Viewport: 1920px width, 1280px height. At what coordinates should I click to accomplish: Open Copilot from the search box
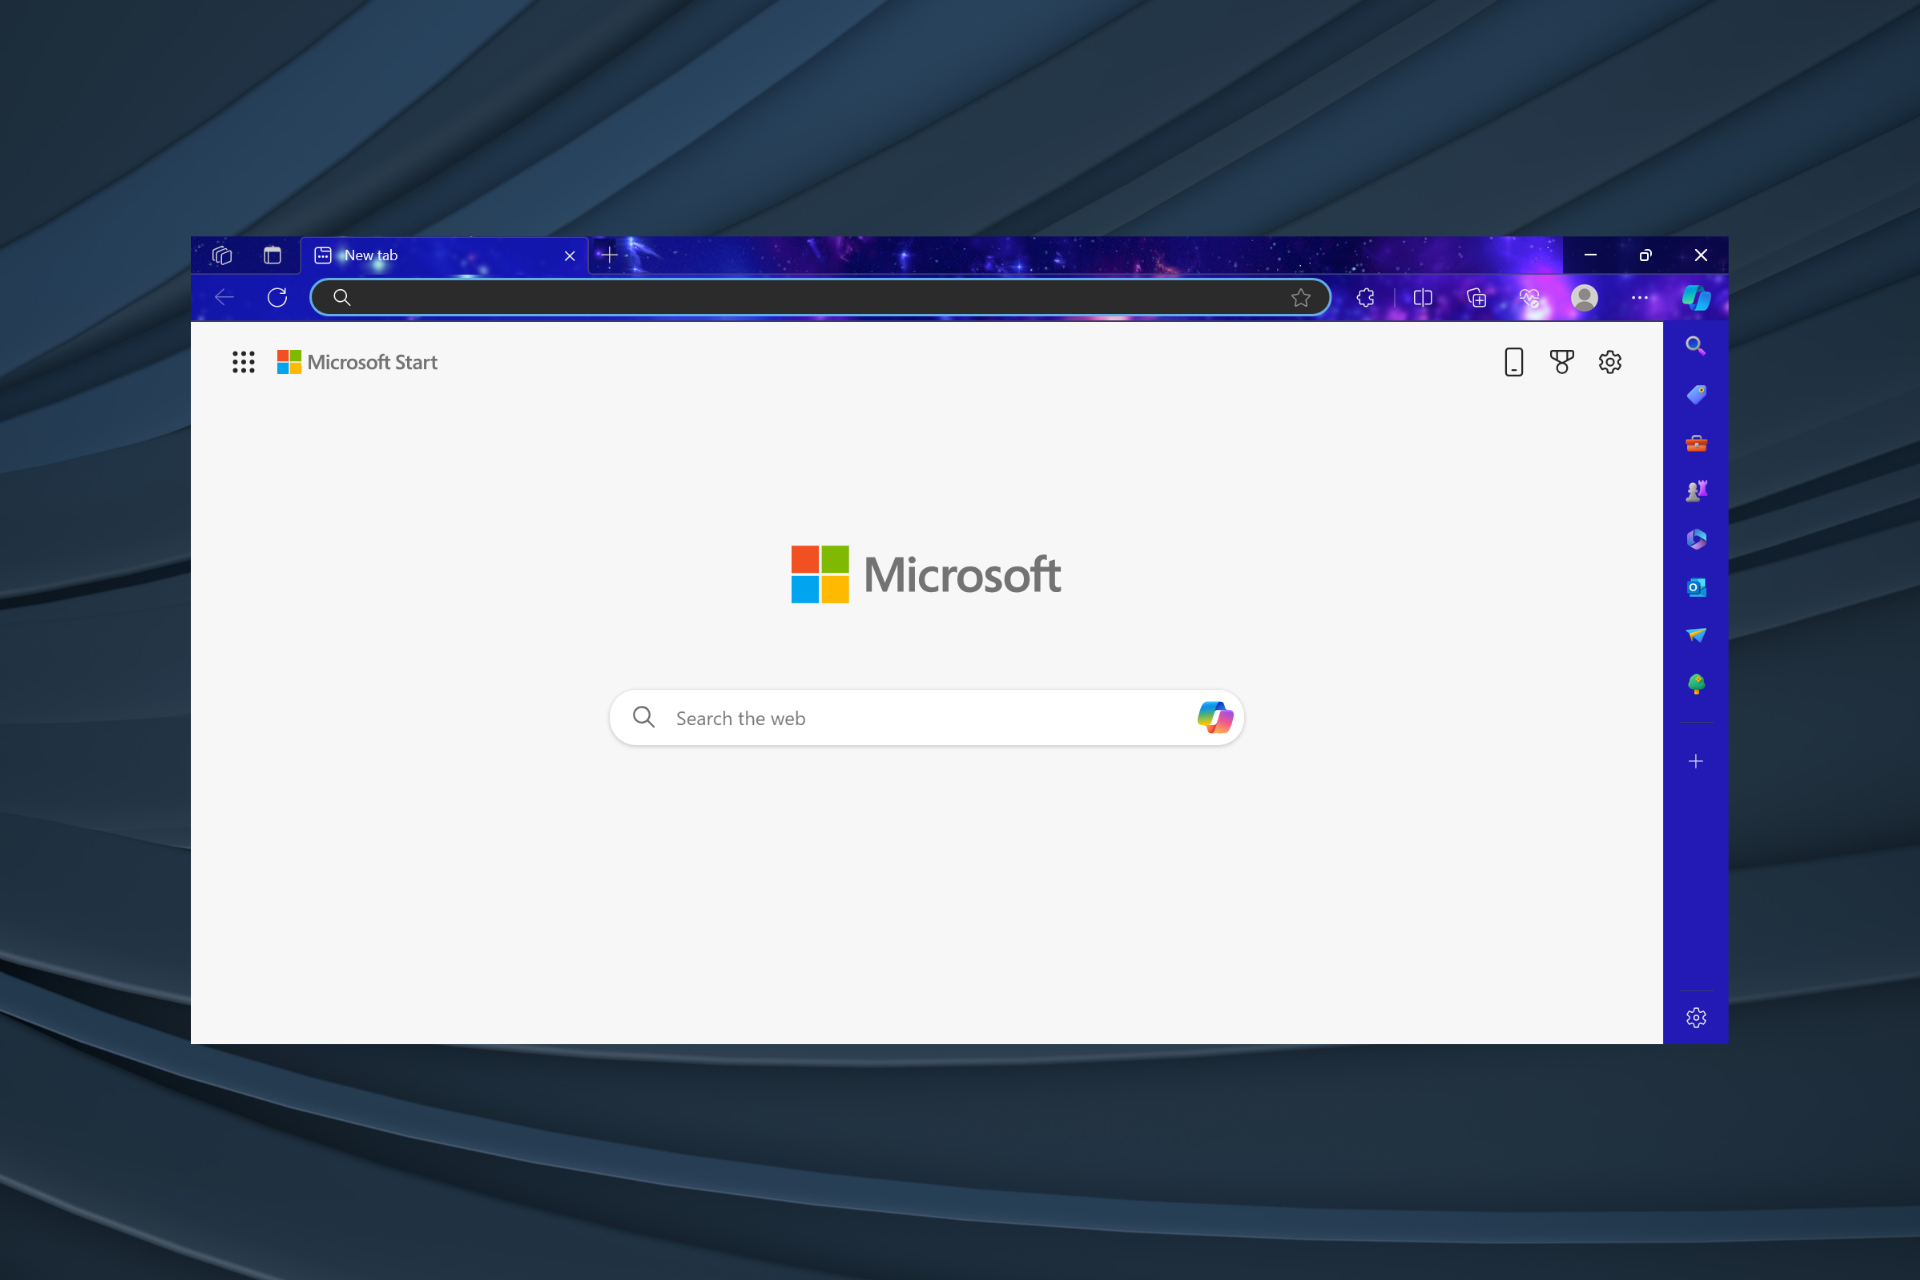tap(1215, 717)
